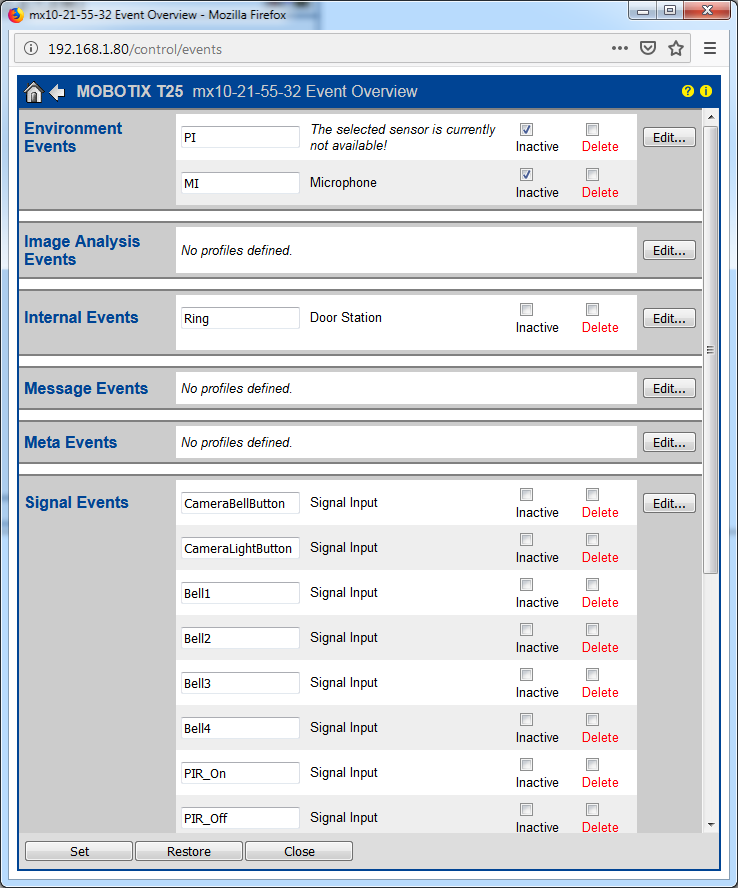Check Delete for Bell2 event
The height and width of the screenshot is (888, 738).
(x=592, y=629)
